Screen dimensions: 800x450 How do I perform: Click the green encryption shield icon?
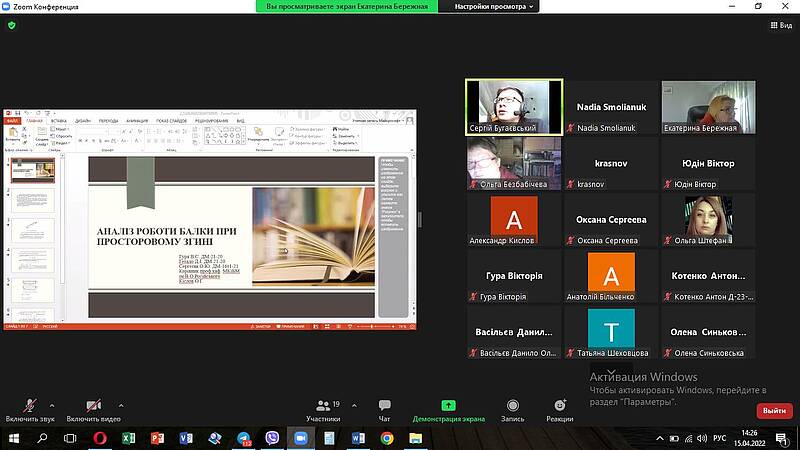pyautogui.click(x=12, y=25)
